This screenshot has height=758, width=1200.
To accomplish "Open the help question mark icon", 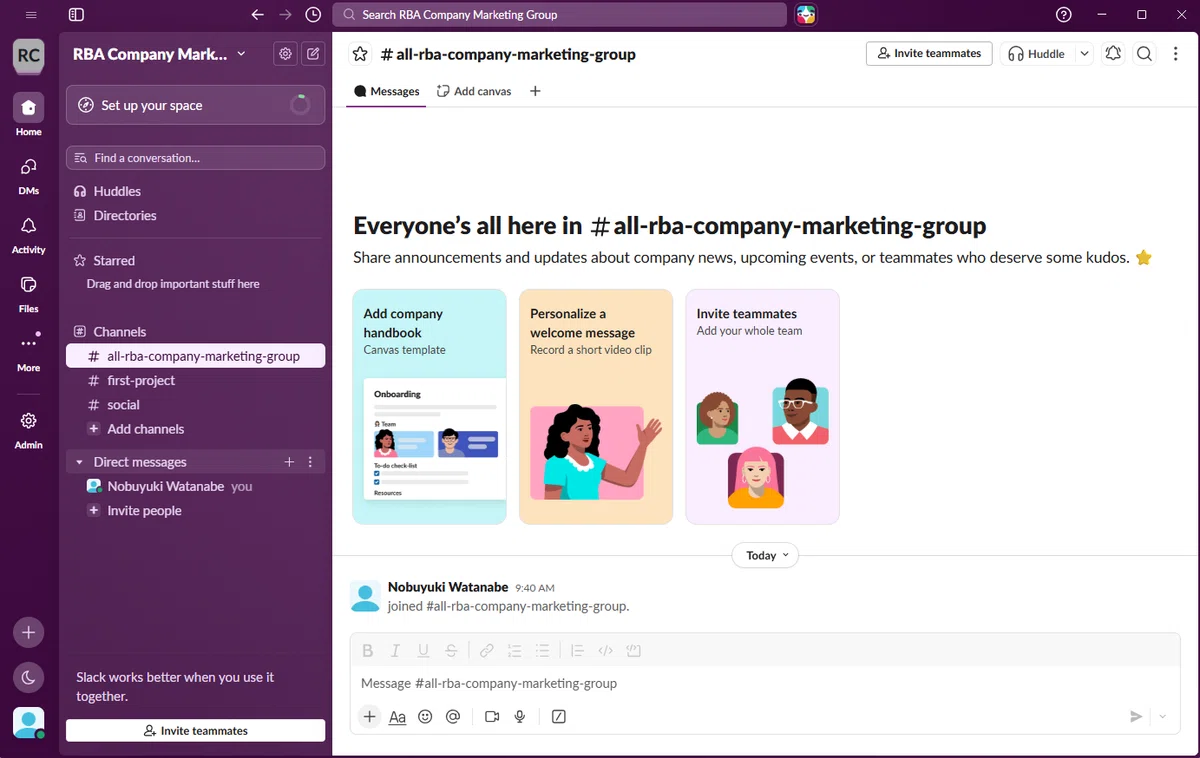I will click(x=1064, y=15).
